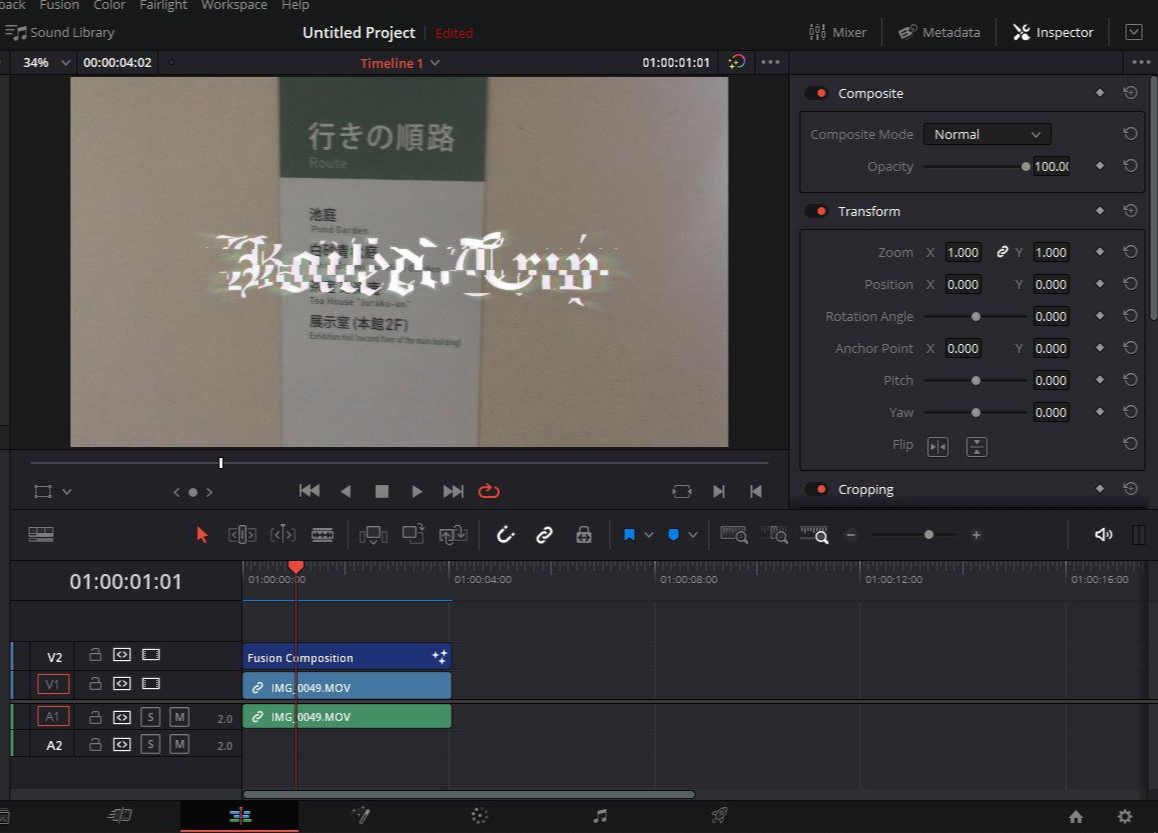
Task: Toggle the Composite section enable switch
Action: click(817, 93)
